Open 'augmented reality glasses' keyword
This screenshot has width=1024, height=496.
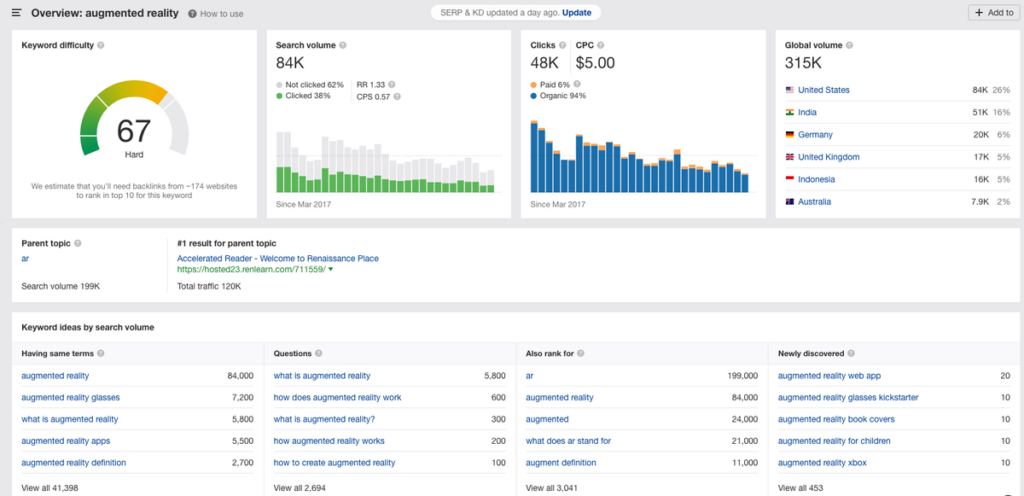pos(71,397)
